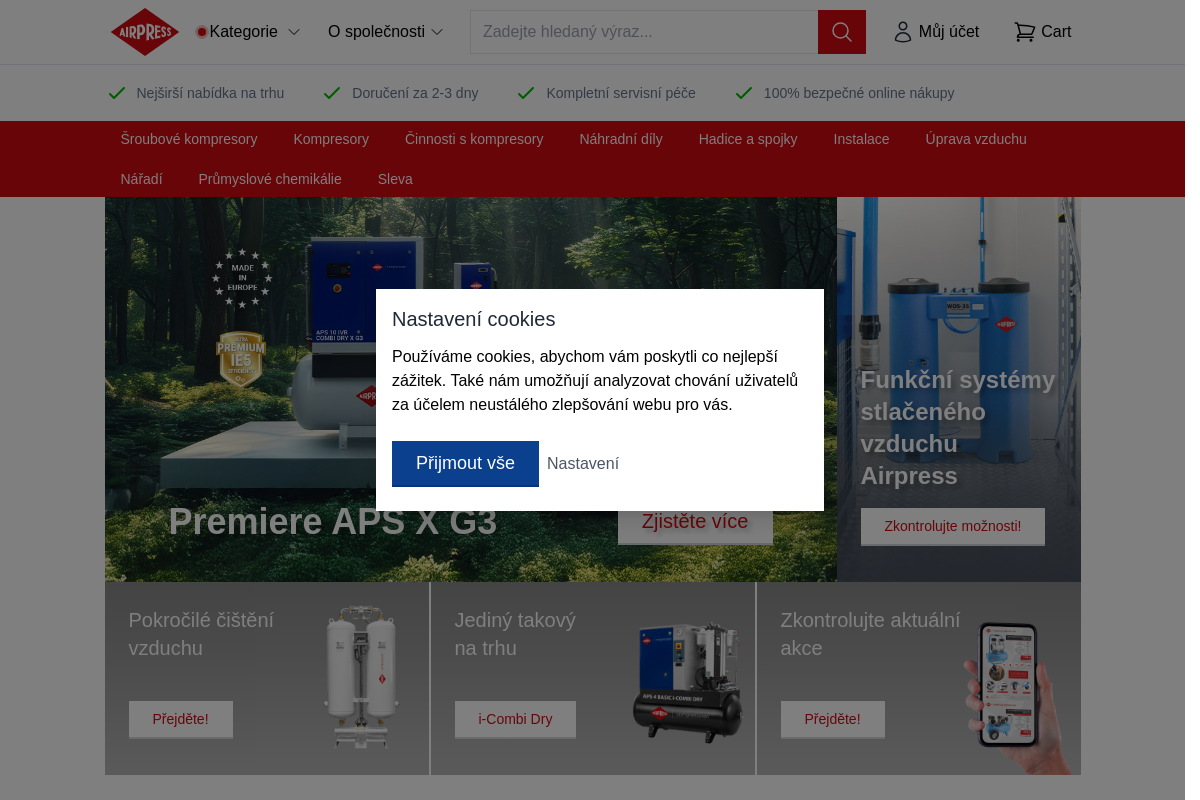Click the i-Combi Dry button
The image size is (1200, 800).
[515, 719]
